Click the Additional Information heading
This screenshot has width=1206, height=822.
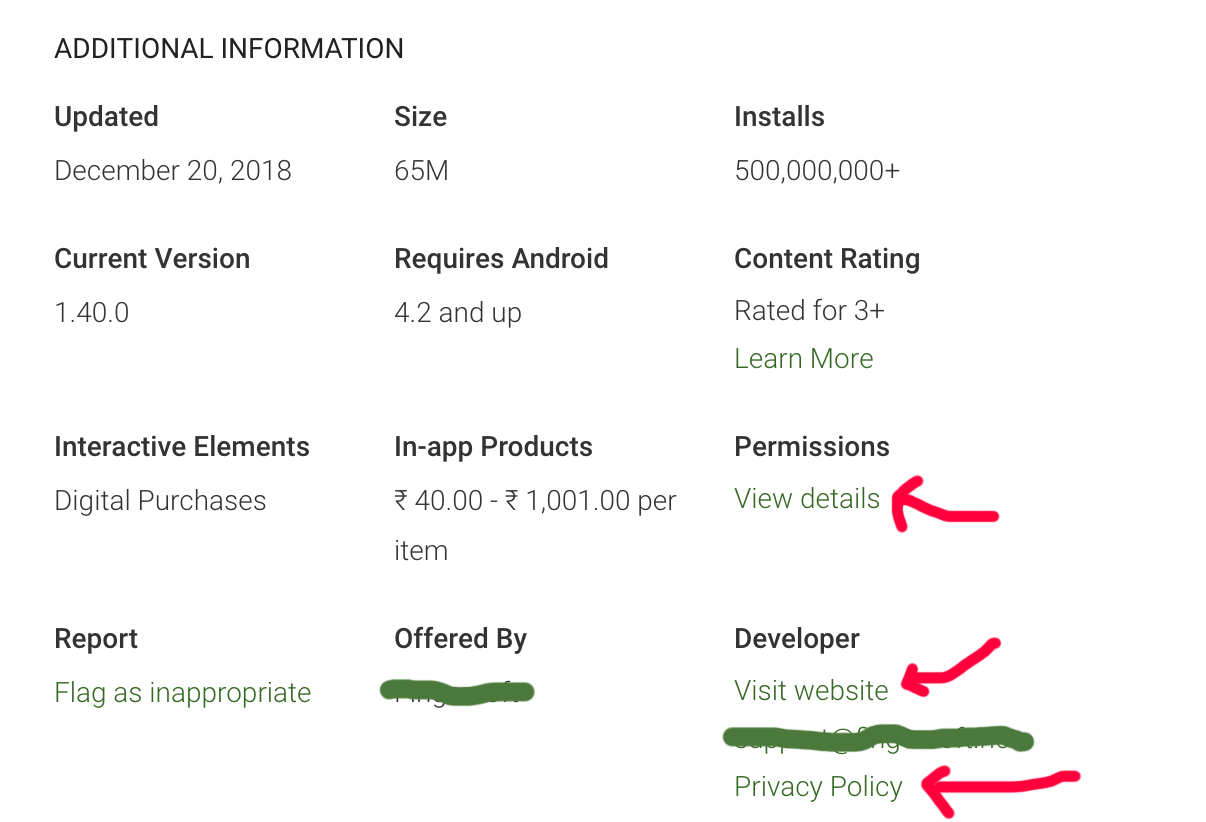(x=229, y=48)
